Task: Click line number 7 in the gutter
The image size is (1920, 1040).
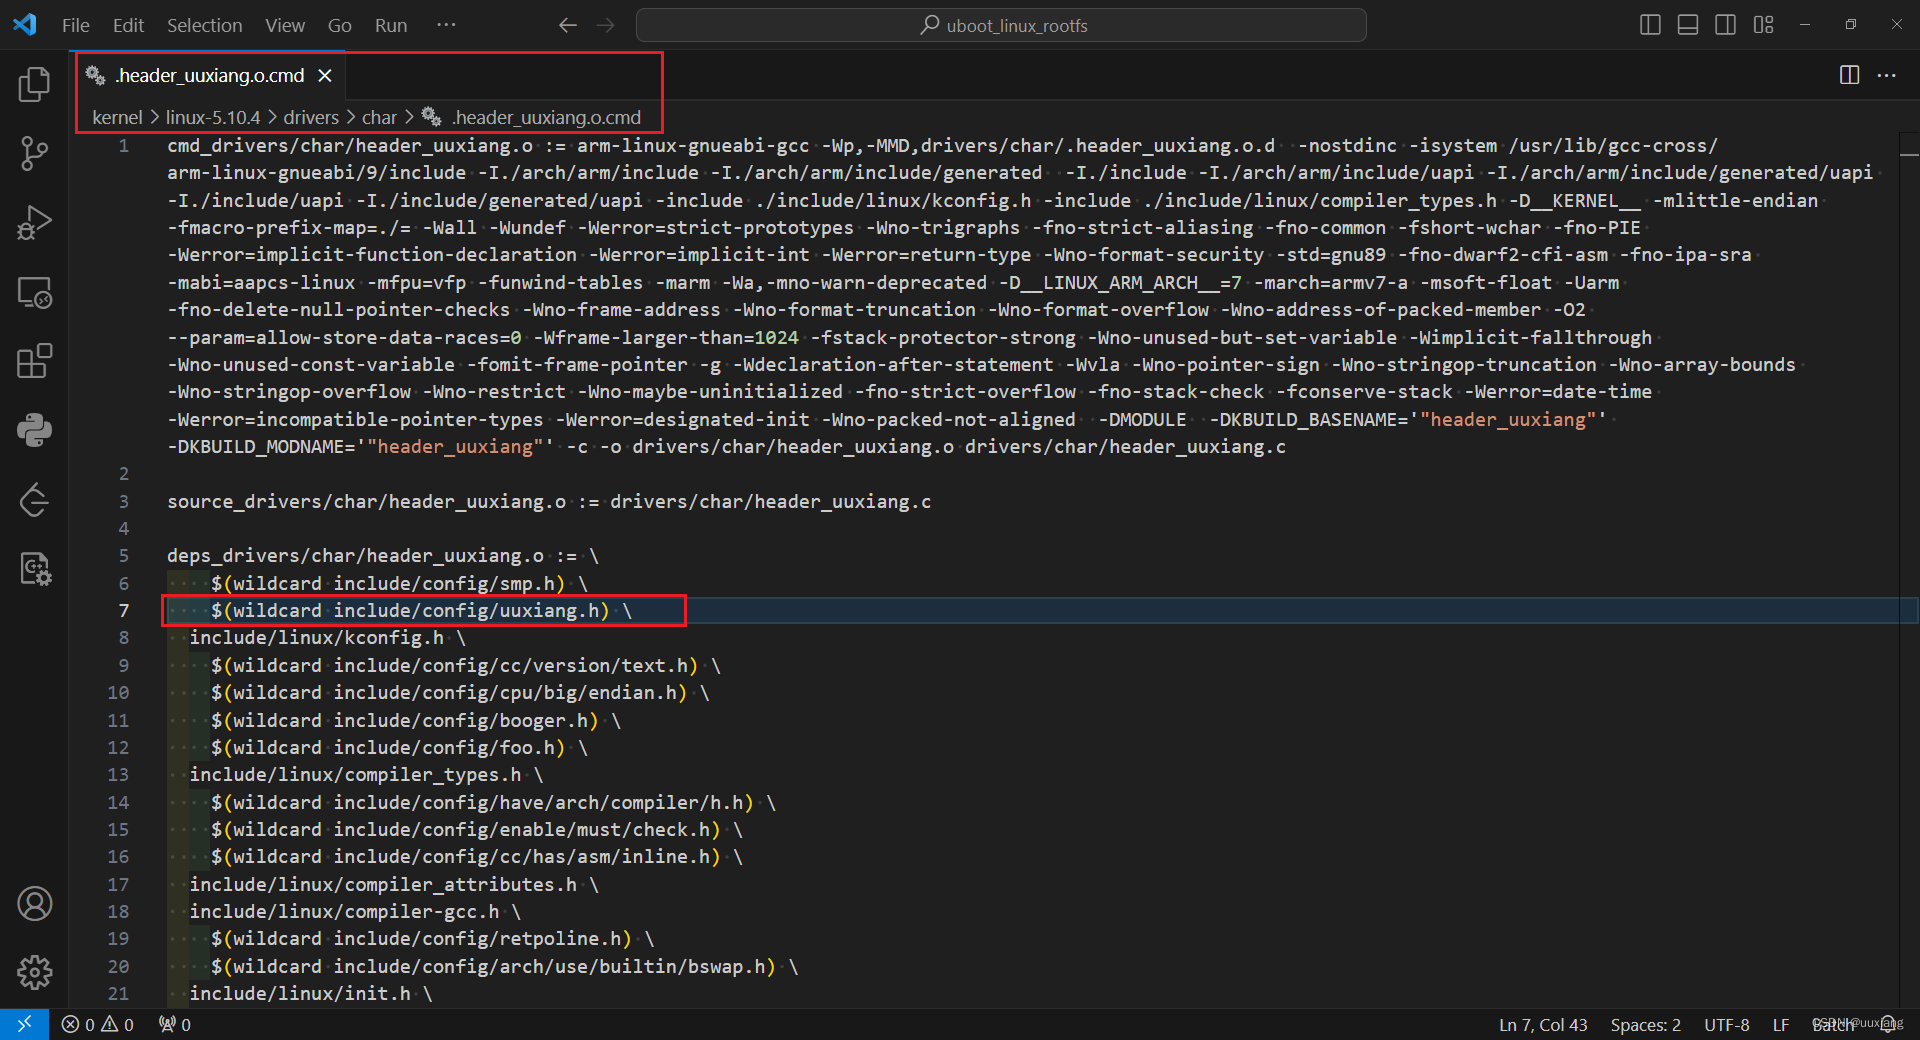Action: point(124,610)
